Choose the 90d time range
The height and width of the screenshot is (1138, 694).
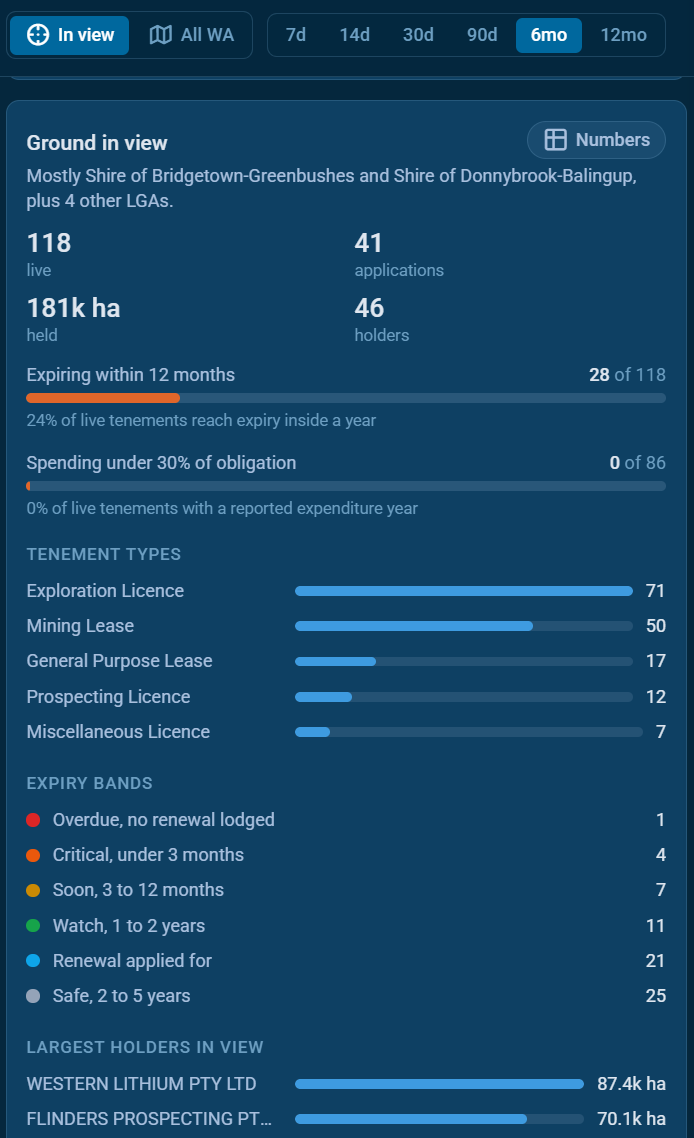482,35
